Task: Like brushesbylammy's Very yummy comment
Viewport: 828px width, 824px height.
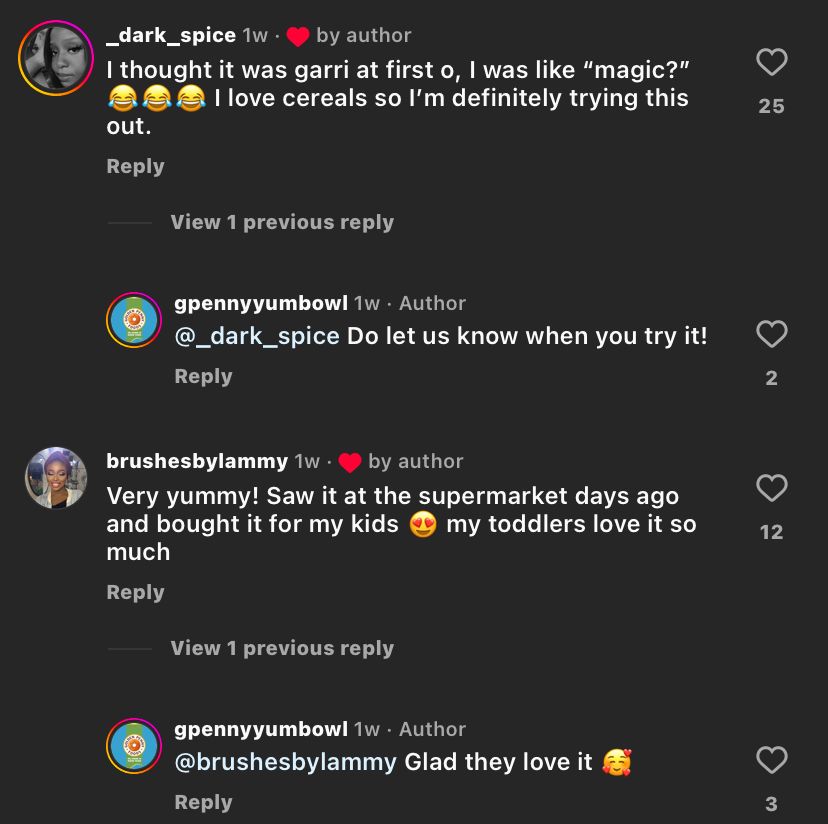Action: tap(771, 488)
